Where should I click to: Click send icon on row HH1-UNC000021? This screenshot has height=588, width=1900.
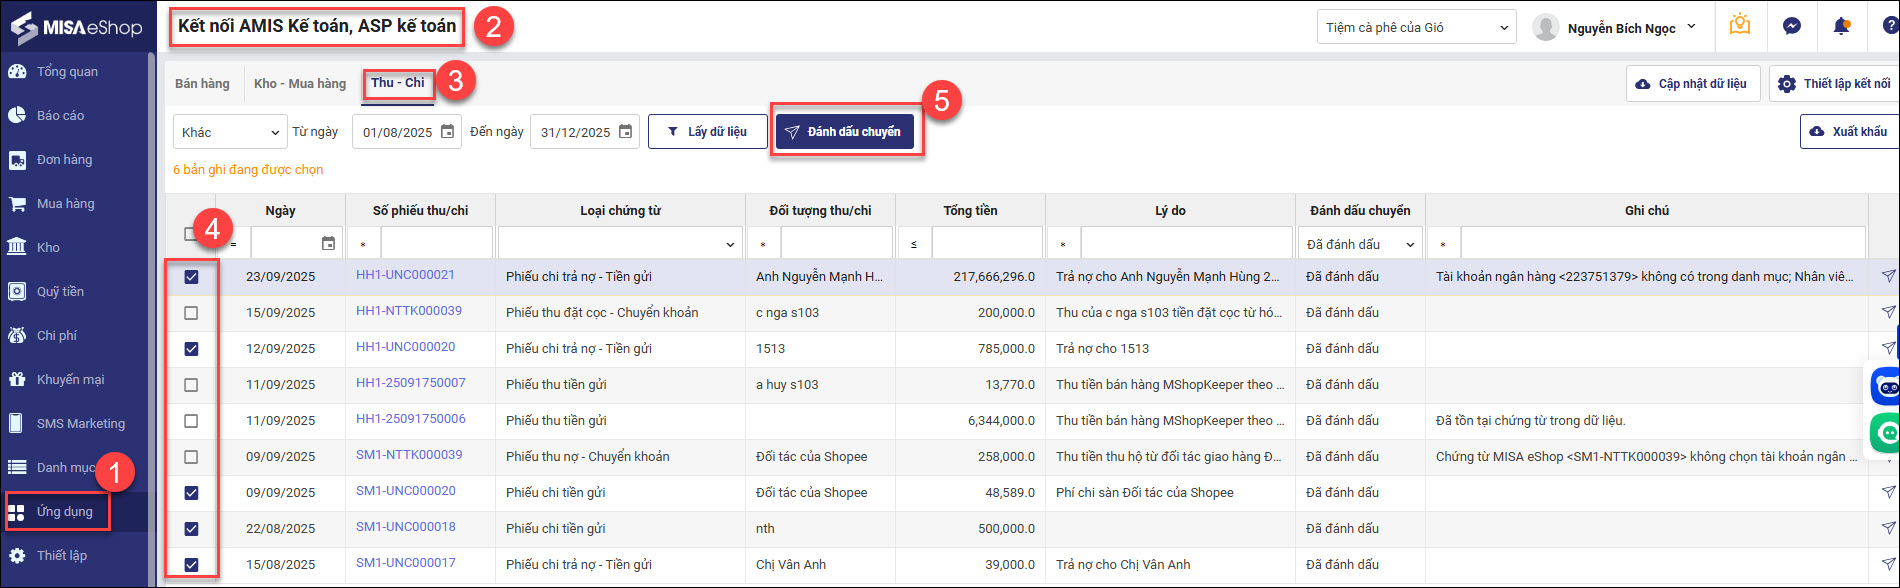click(1887, 277)
